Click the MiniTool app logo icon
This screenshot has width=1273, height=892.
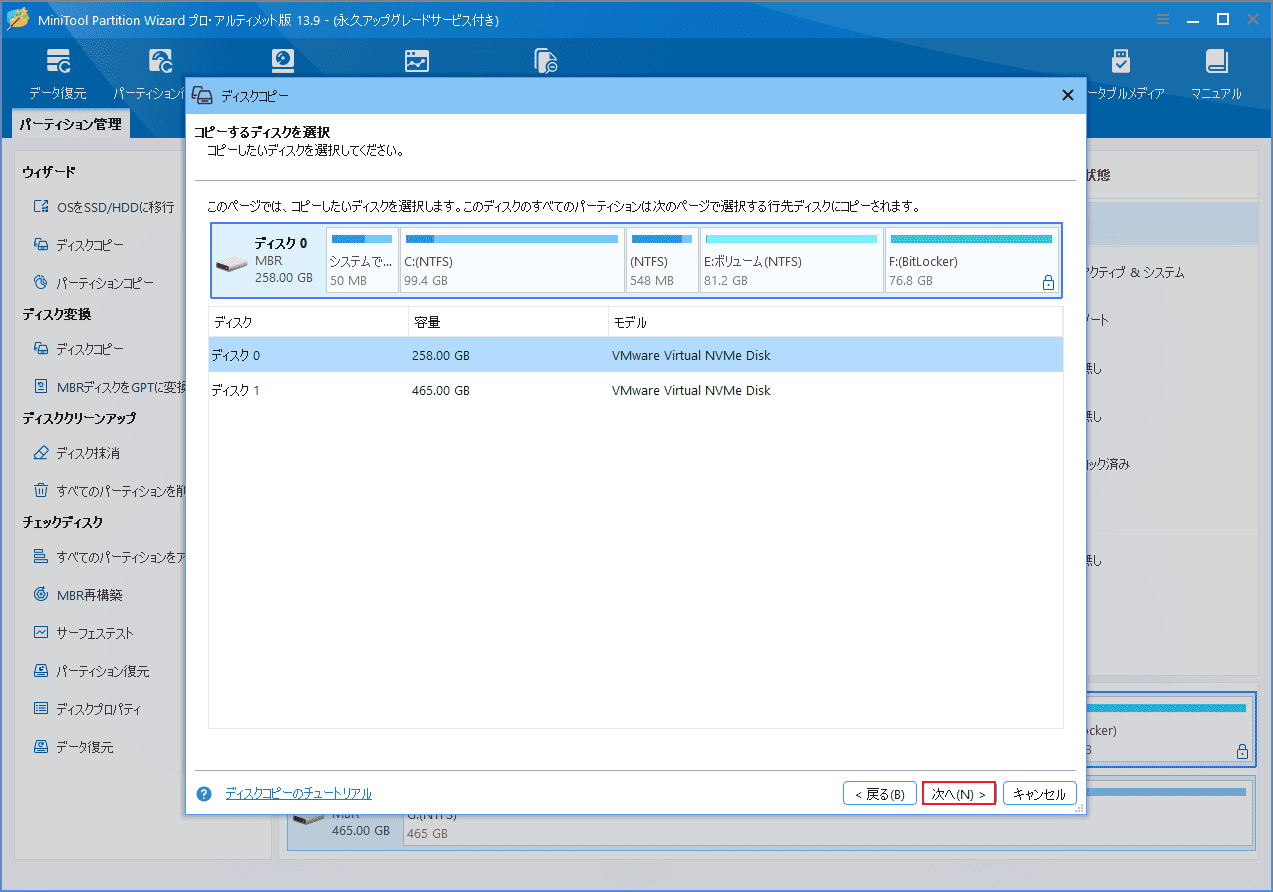17,19
